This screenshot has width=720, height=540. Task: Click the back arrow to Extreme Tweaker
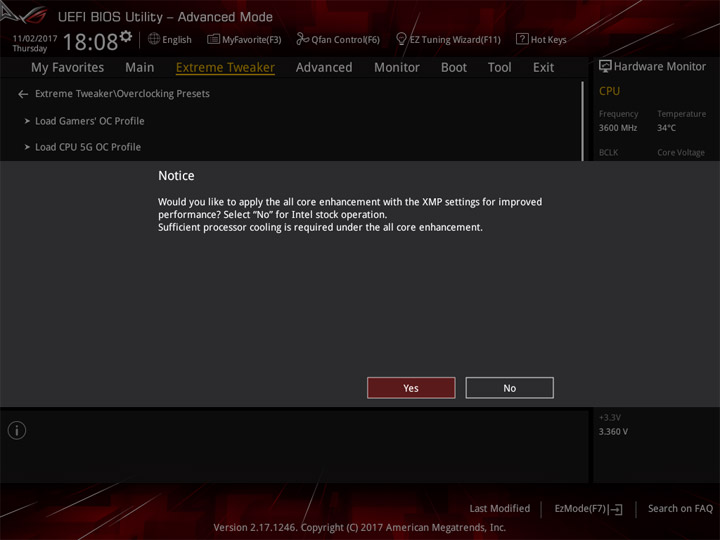(23, 94)
